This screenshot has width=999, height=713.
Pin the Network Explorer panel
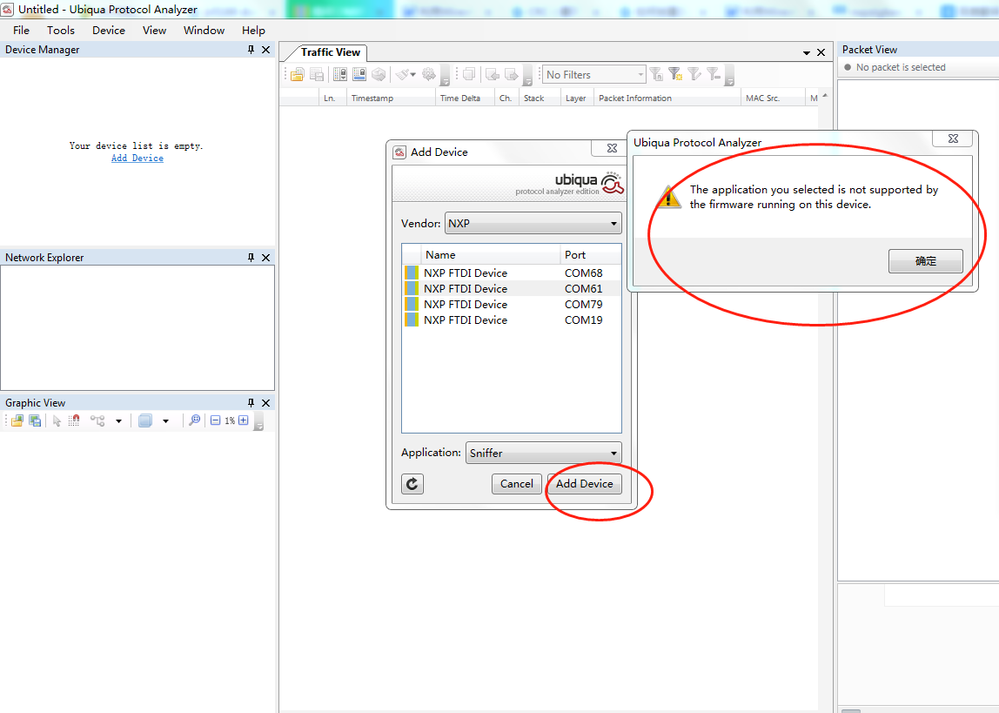click(x=251, y=257)
